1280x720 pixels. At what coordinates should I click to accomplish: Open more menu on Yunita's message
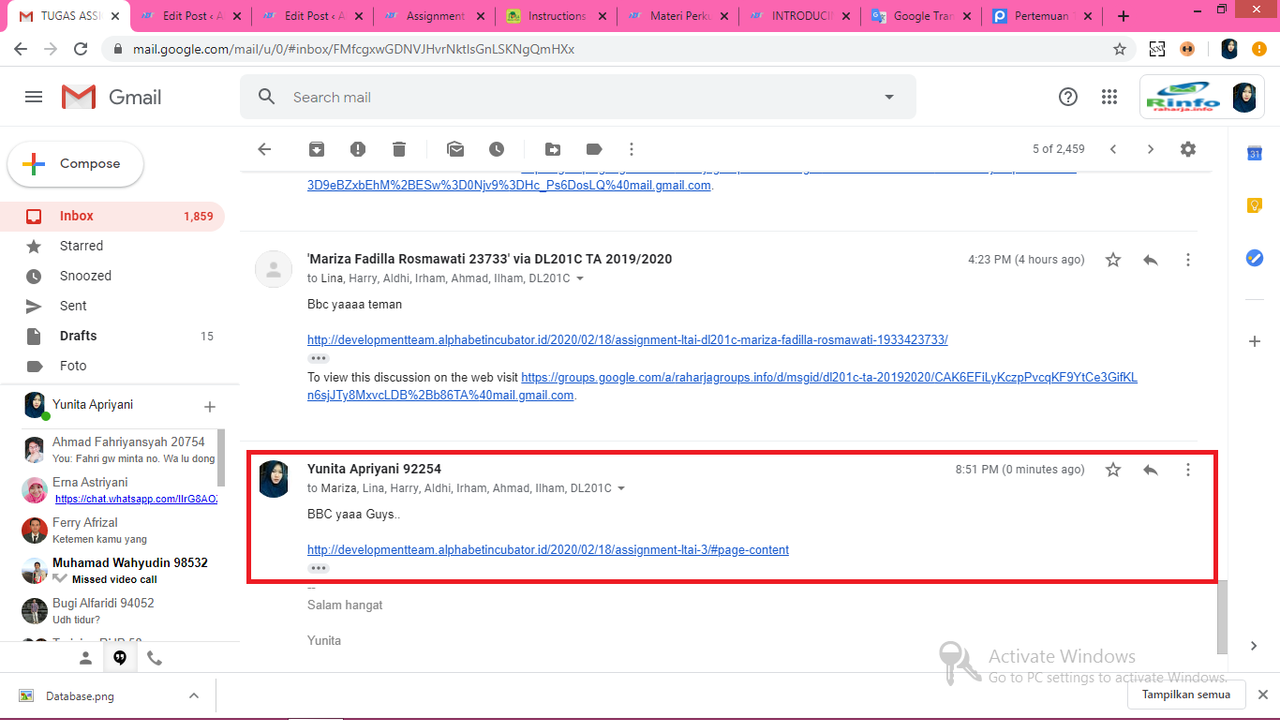[1188, 470]
